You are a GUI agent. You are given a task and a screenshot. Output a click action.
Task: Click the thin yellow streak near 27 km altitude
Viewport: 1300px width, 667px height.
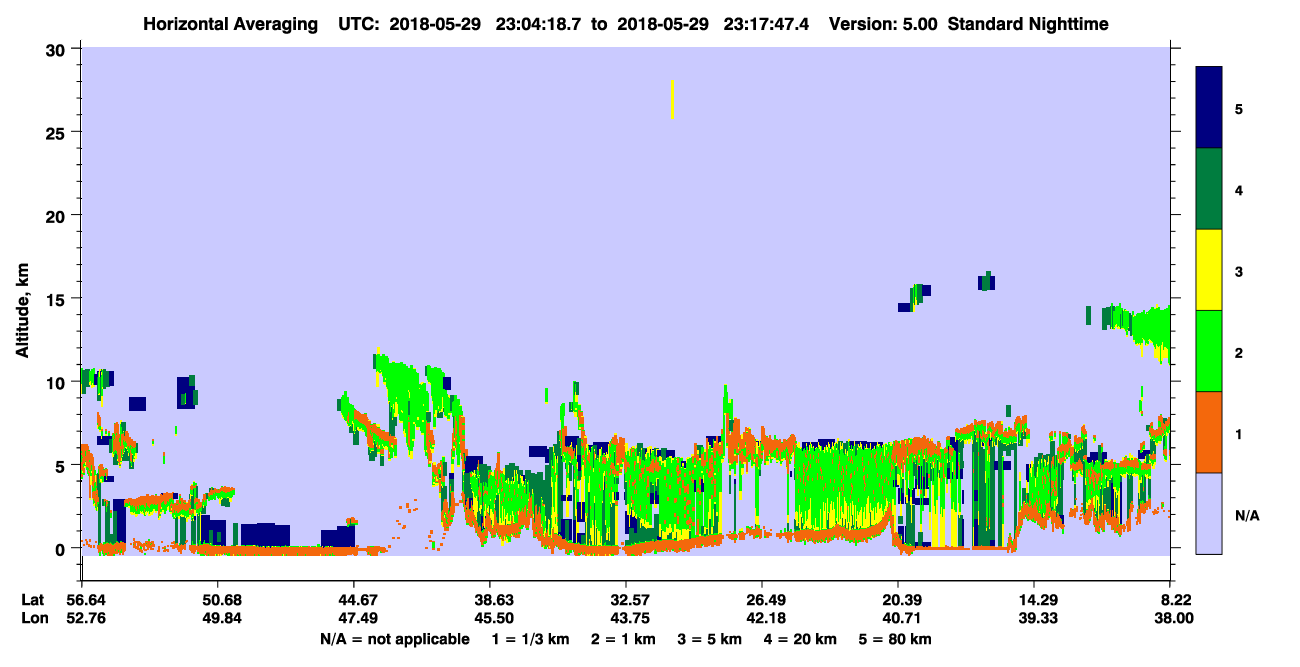point(672,99)
